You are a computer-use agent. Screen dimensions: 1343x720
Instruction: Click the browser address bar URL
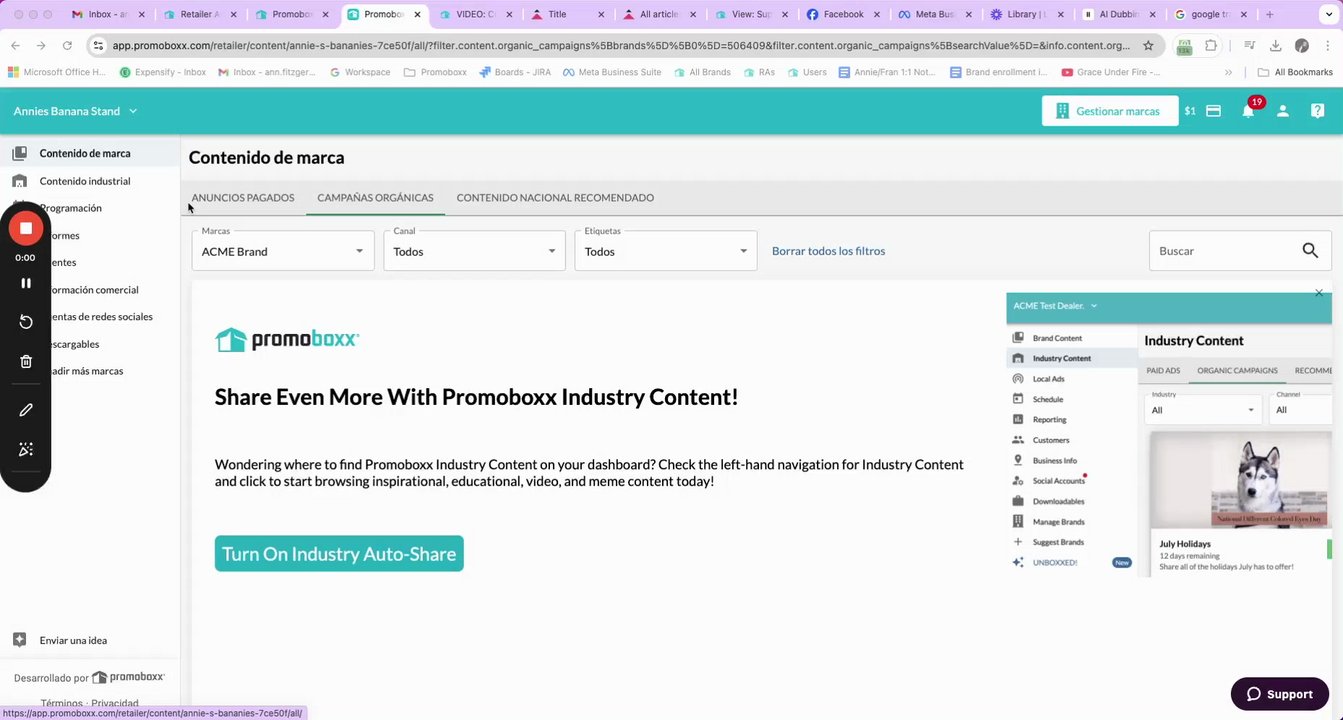click(620, 45)
